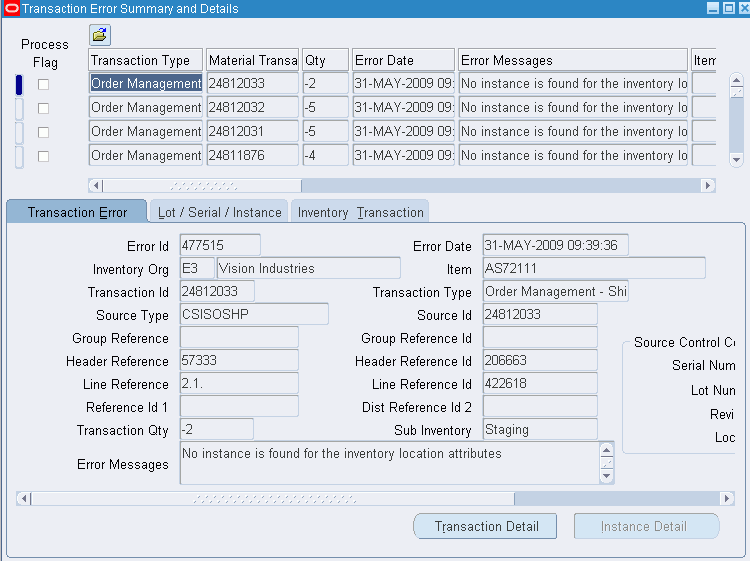Image resolution: width=750 pixels, height=561 pixels.
Task: Click the left arrow of the details panel scrollbar
Action: 24,498
